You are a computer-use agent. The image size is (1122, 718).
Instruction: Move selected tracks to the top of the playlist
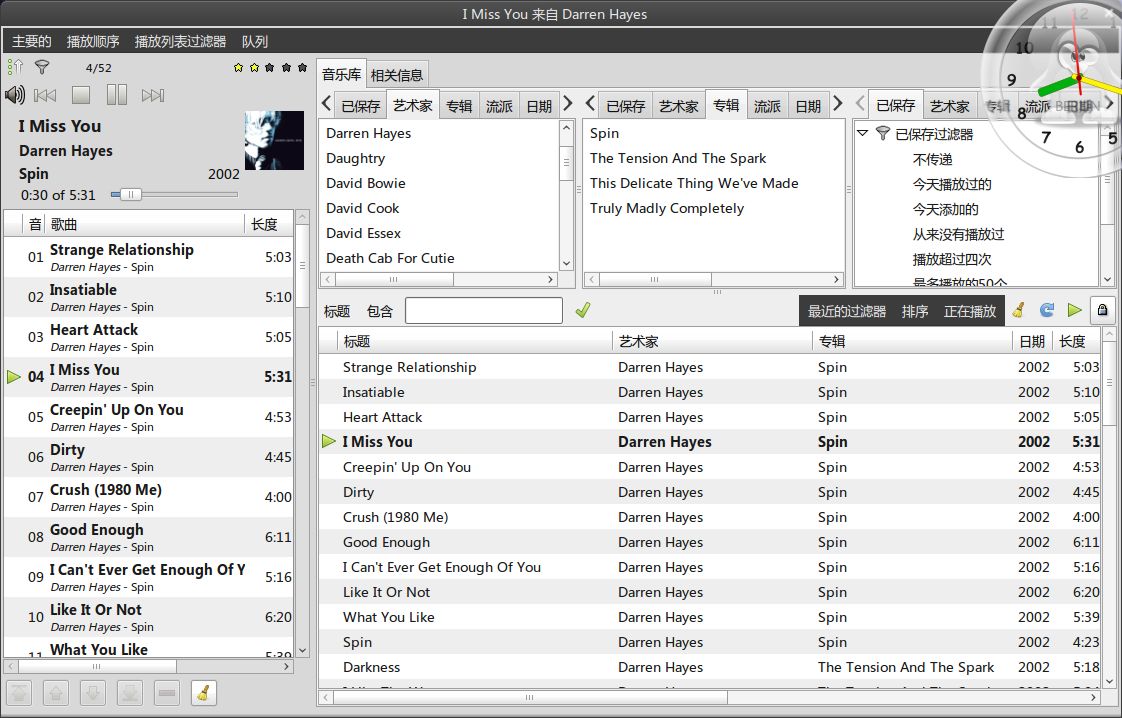[x=19, y=693]
